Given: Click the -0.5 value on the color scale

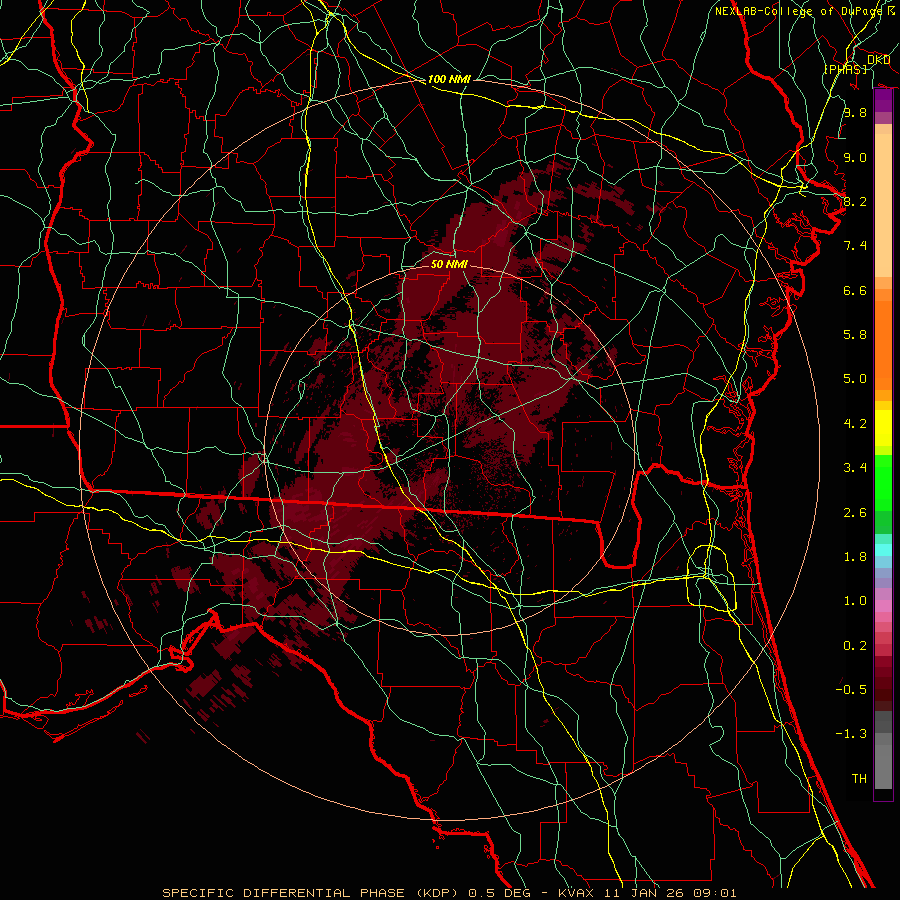Looking at the screenshot, I should pos(851,690).
